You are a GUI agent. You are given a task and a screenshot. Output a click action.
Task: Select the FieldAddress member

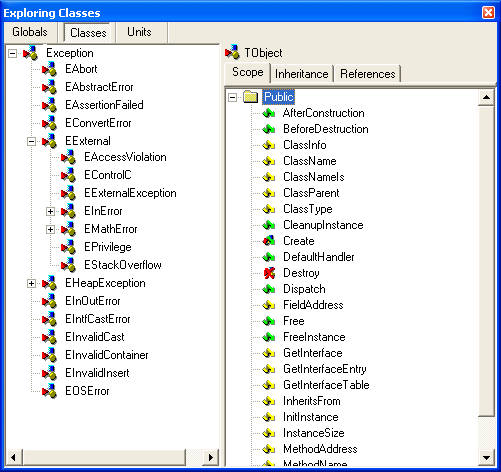pos(313,305)
